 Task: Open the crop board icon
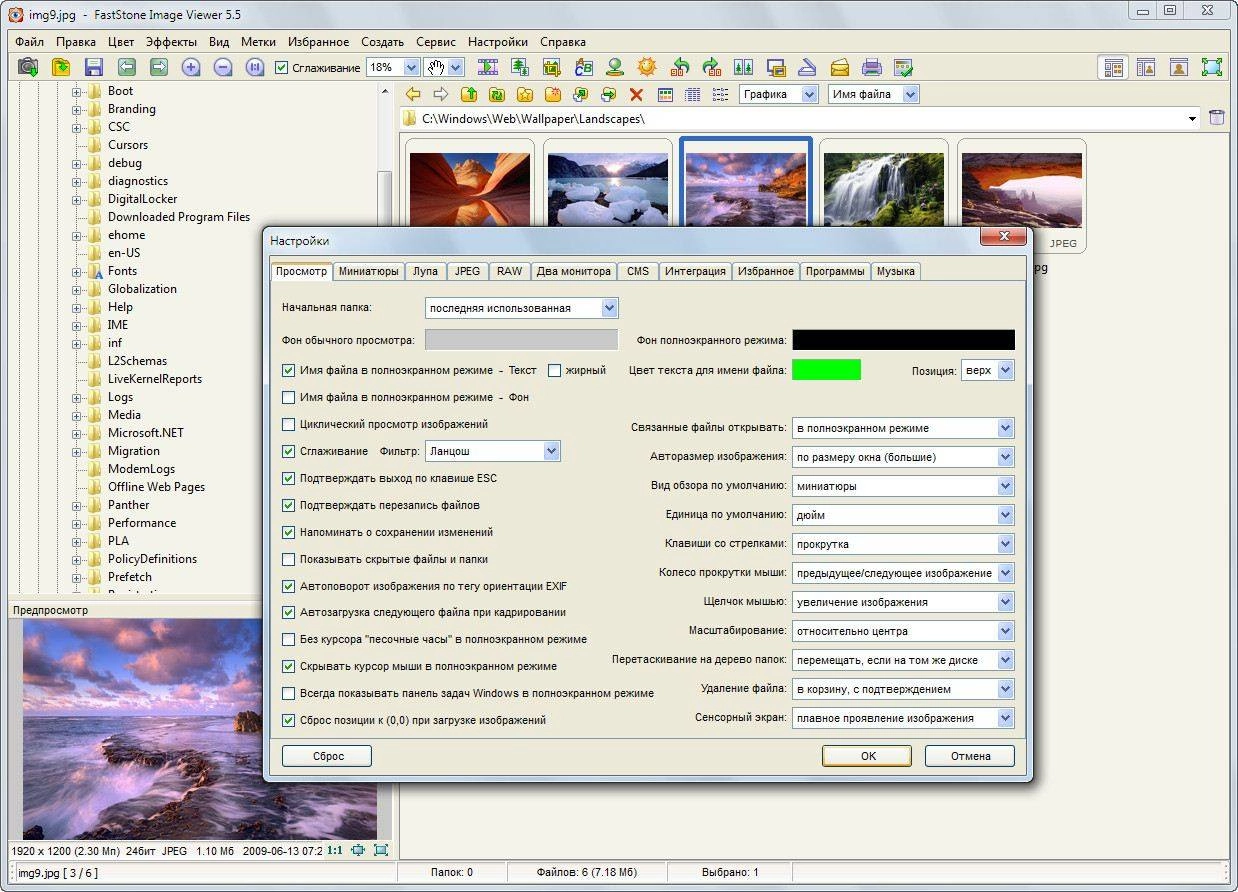click(x=552, y=67)
